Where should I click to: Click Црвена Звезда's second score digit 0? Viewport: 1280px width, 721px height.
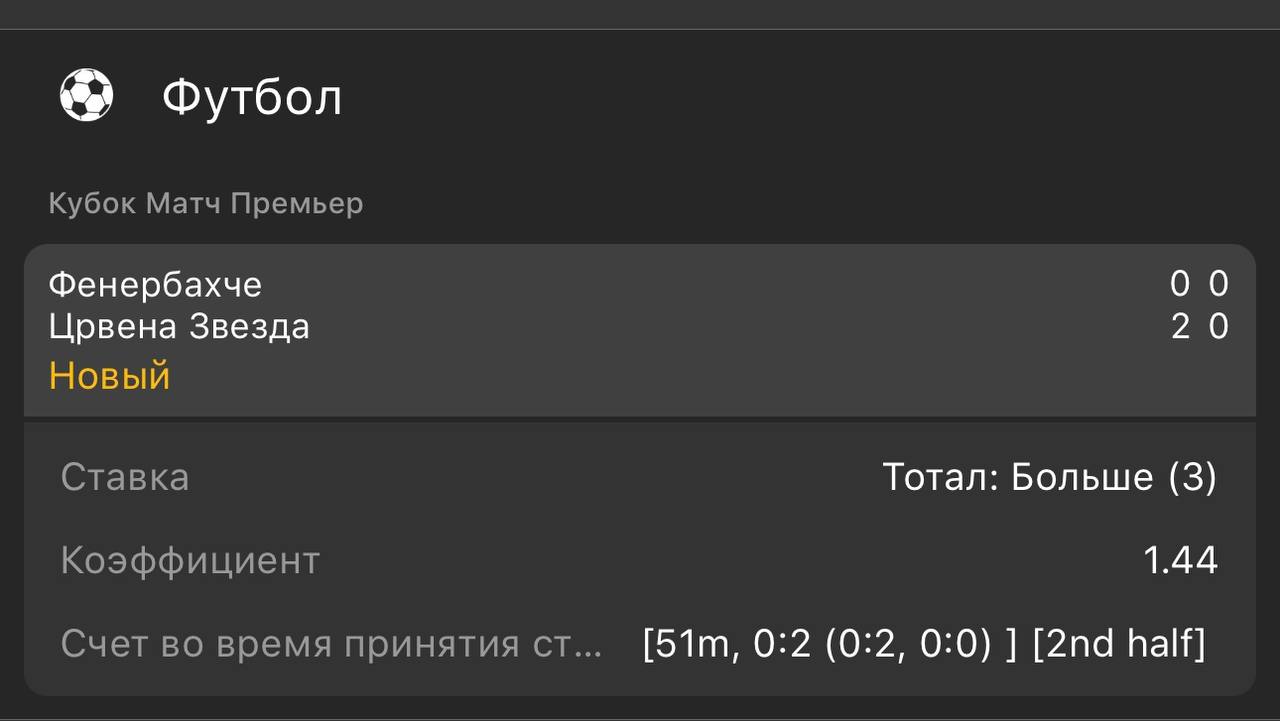[x=1218, y=327]
